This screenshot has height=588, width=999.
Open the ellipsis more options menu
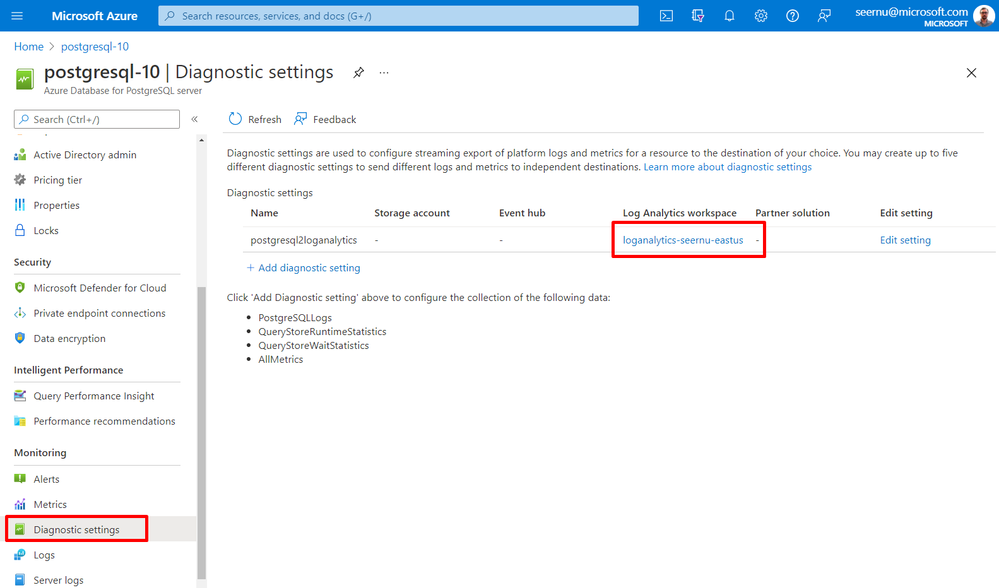[384, 73]
